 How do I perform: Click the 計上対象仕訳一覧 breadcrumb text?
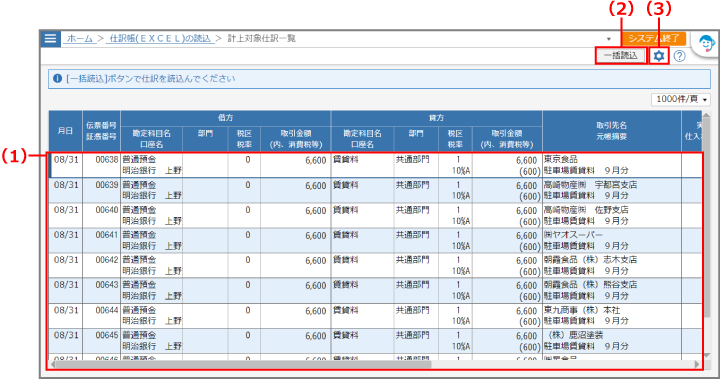click(262, 39)
